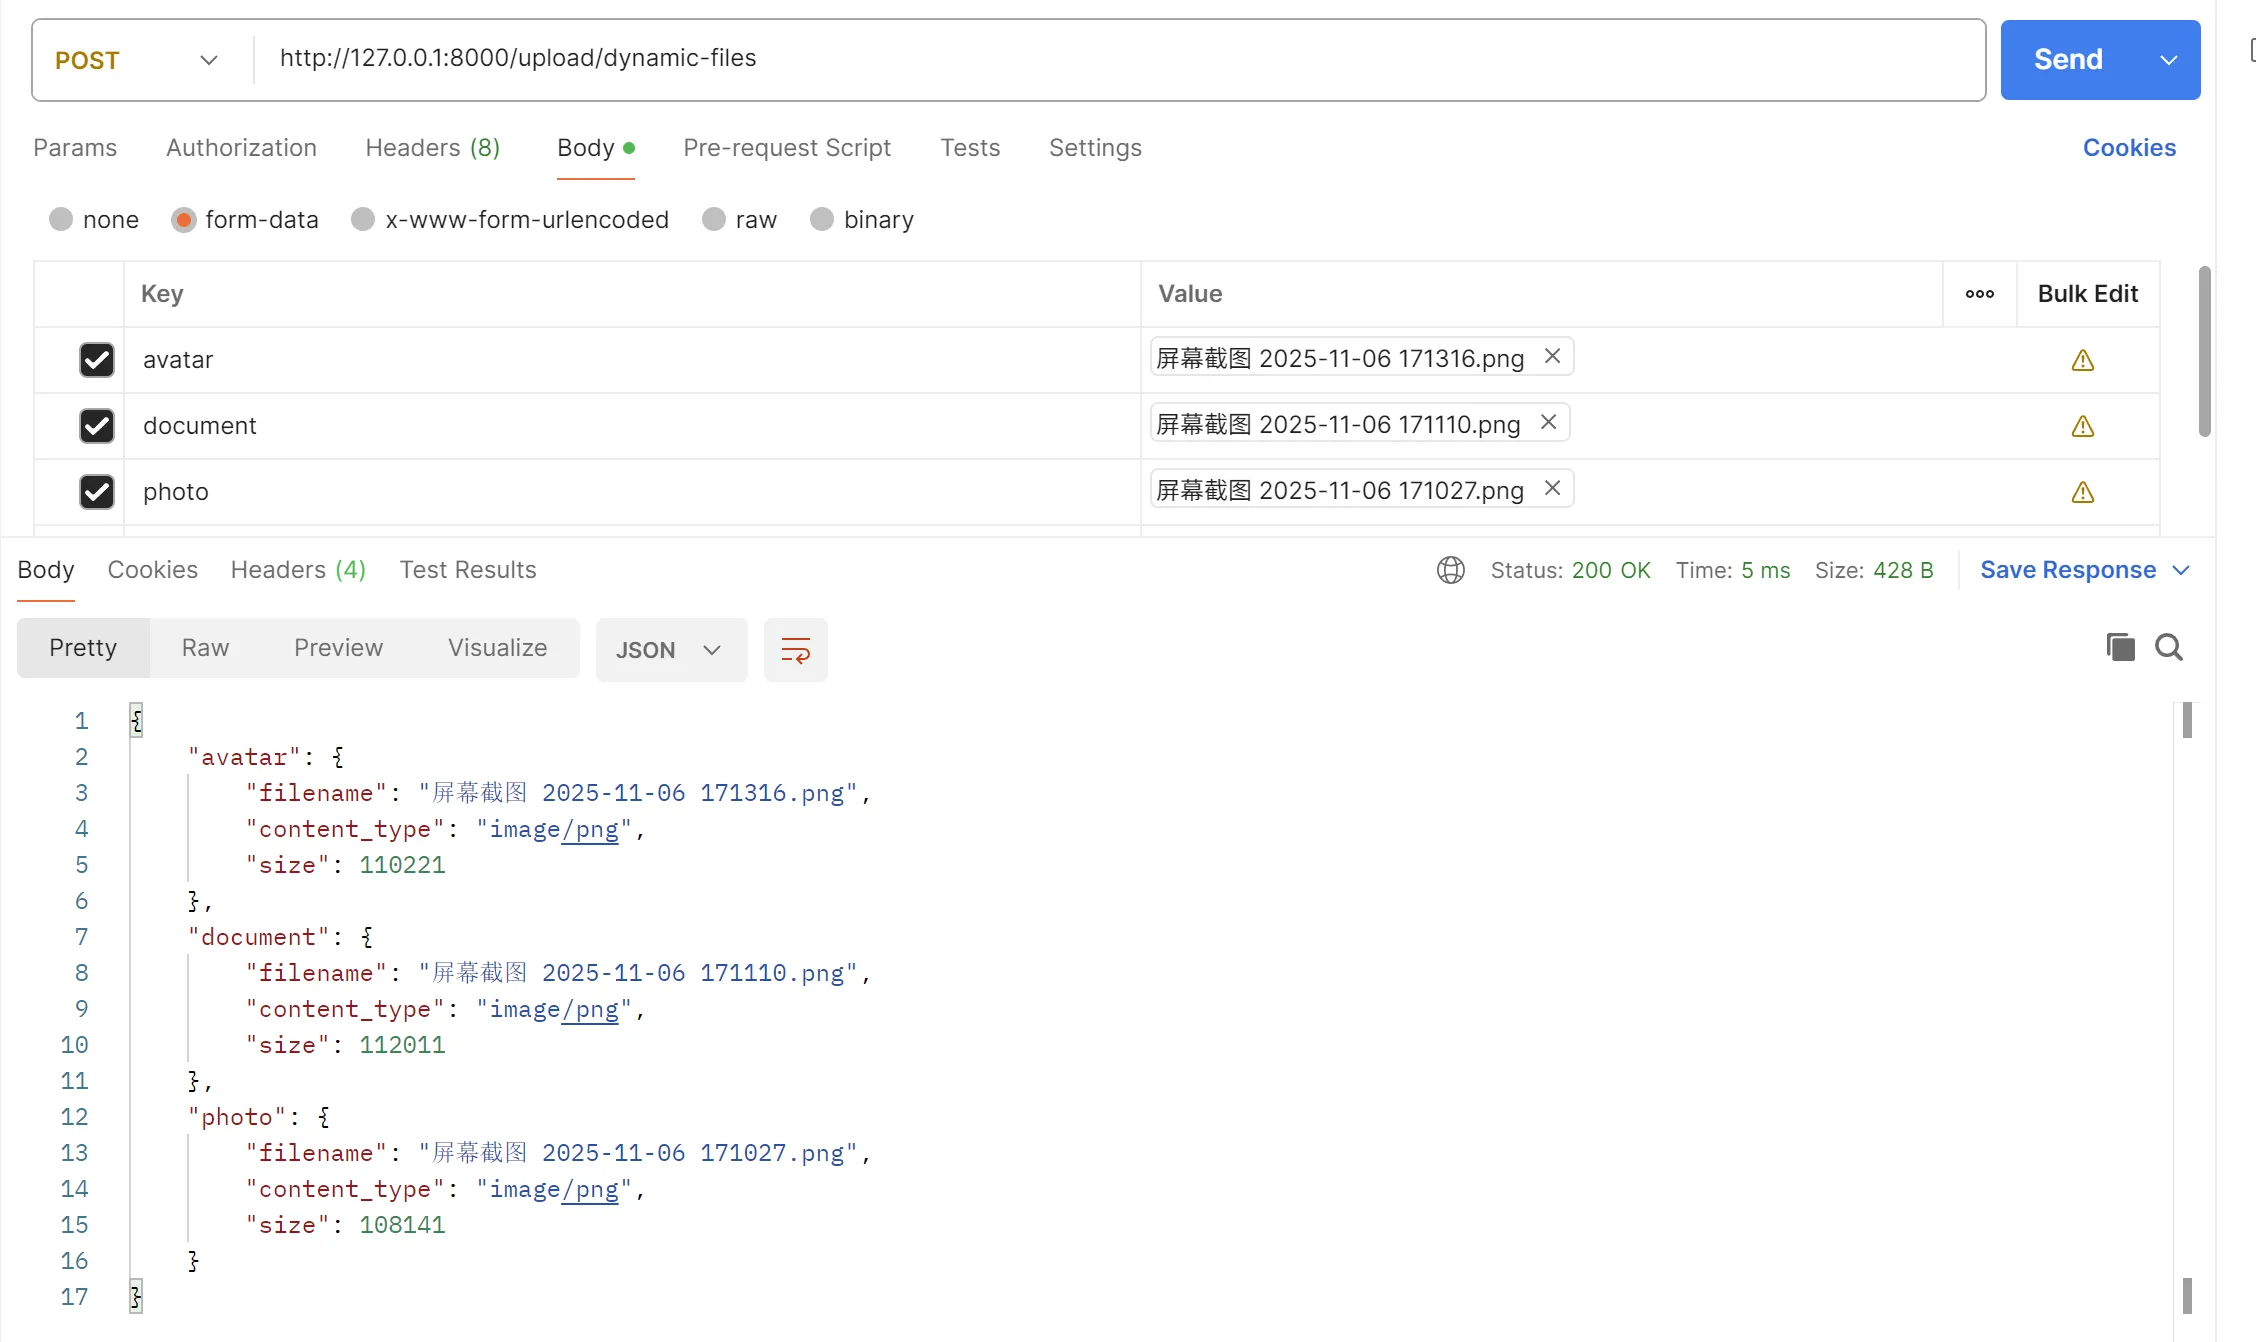Click the globe network icon beside Status

(x=1450, y=570)
